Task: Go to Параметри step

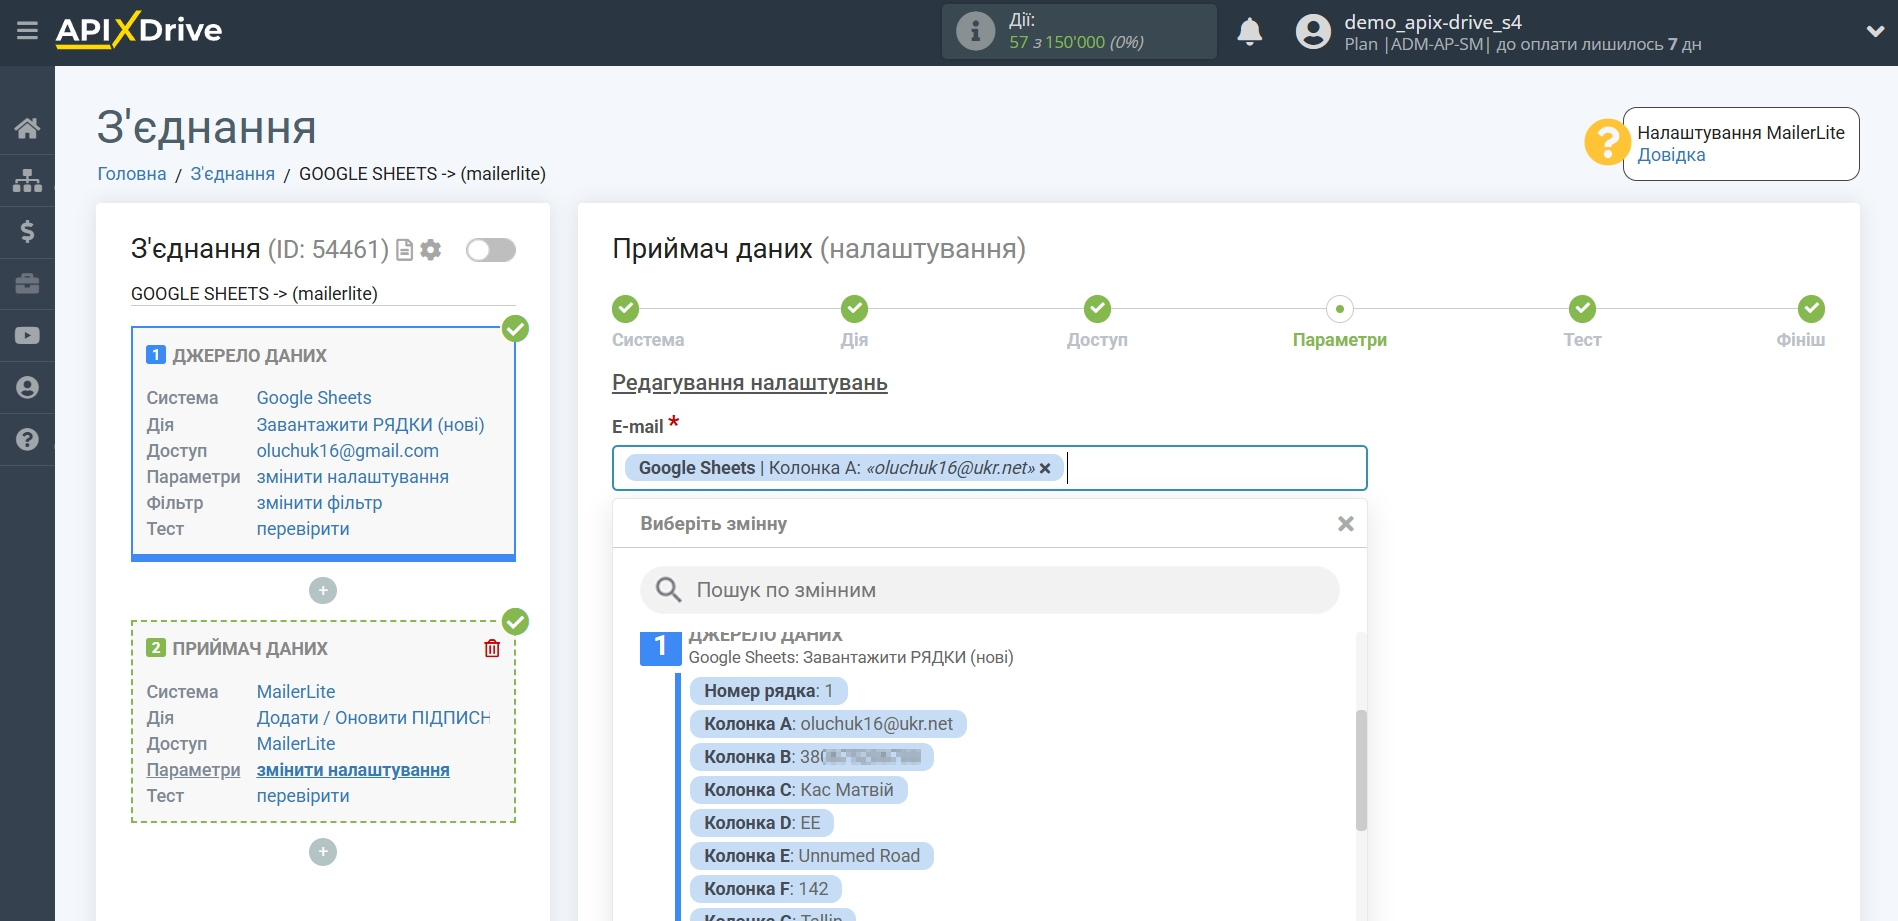Action: pyautogui.click(x=1340, y=309)
